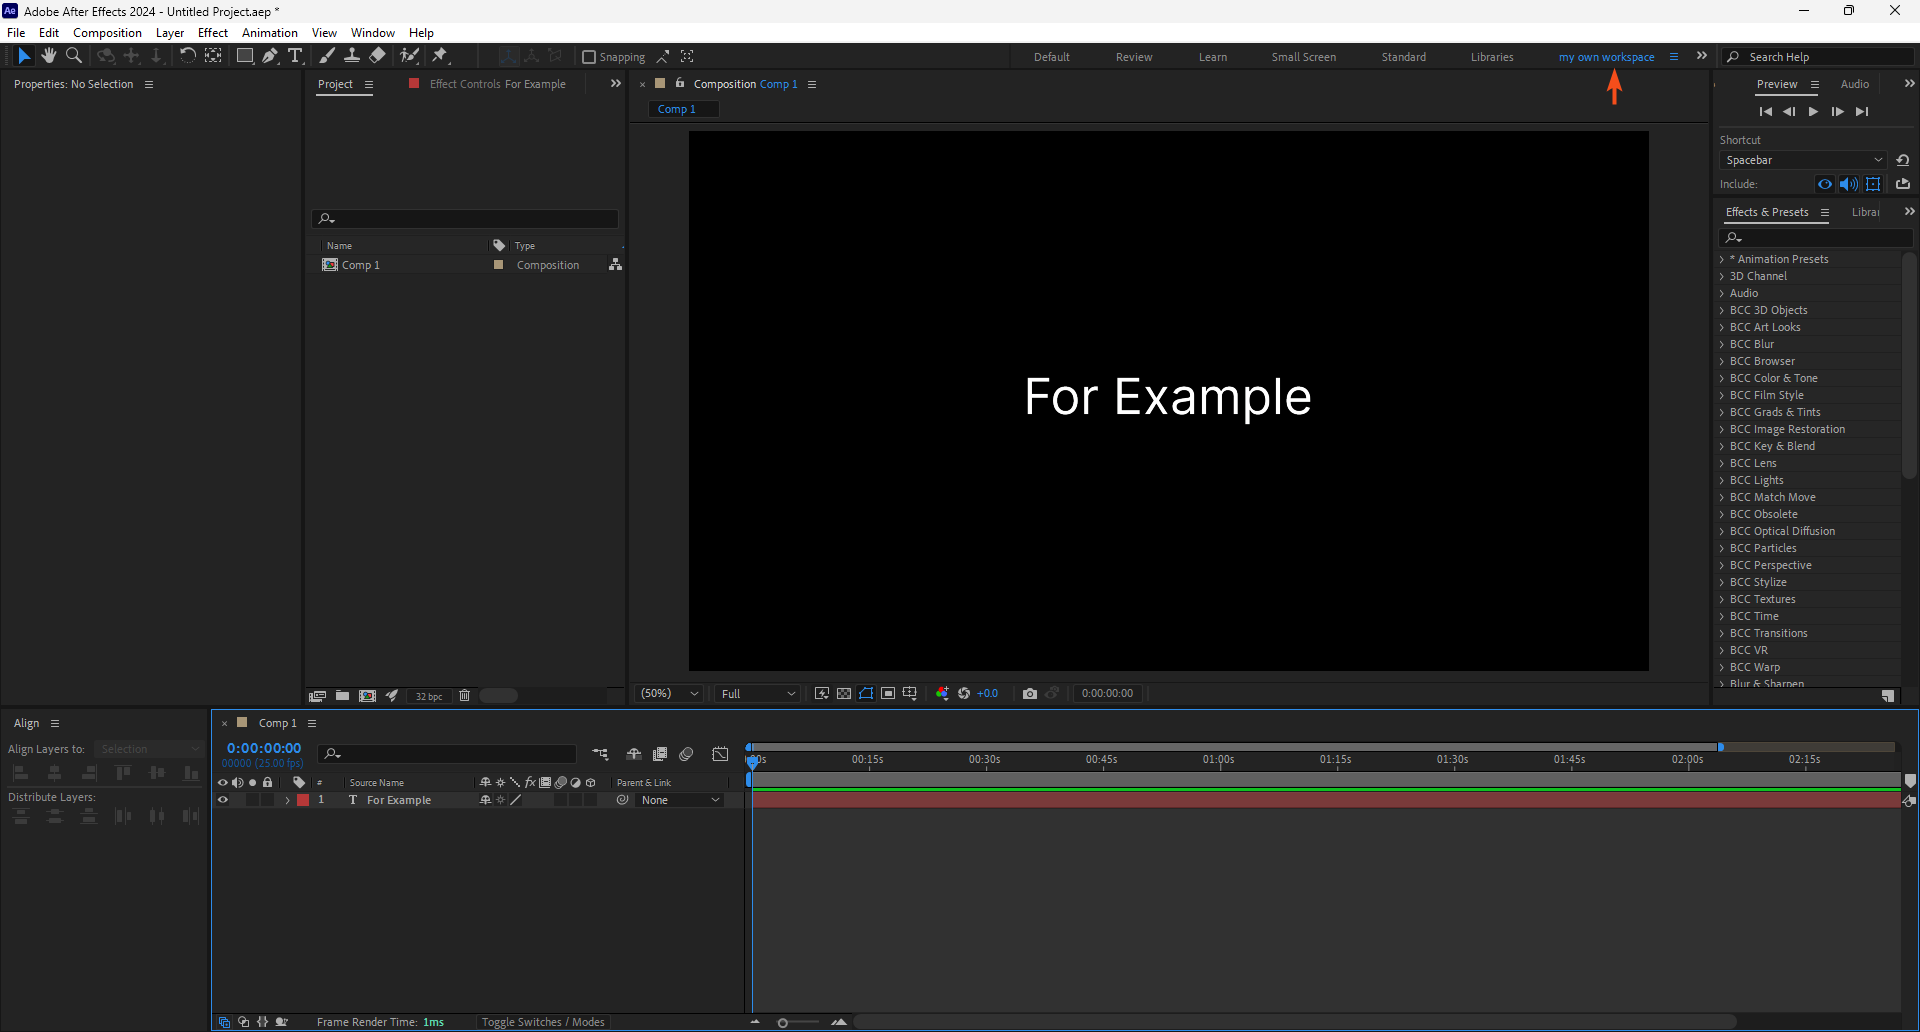Select the Puppet Pin tool

(x=440, y=56)
